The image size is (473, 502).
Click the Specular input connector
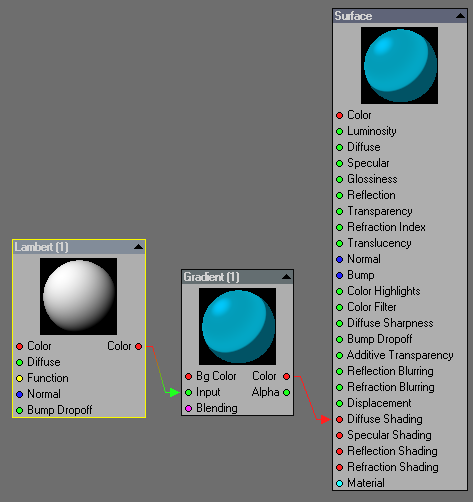[x=339, y=163]
